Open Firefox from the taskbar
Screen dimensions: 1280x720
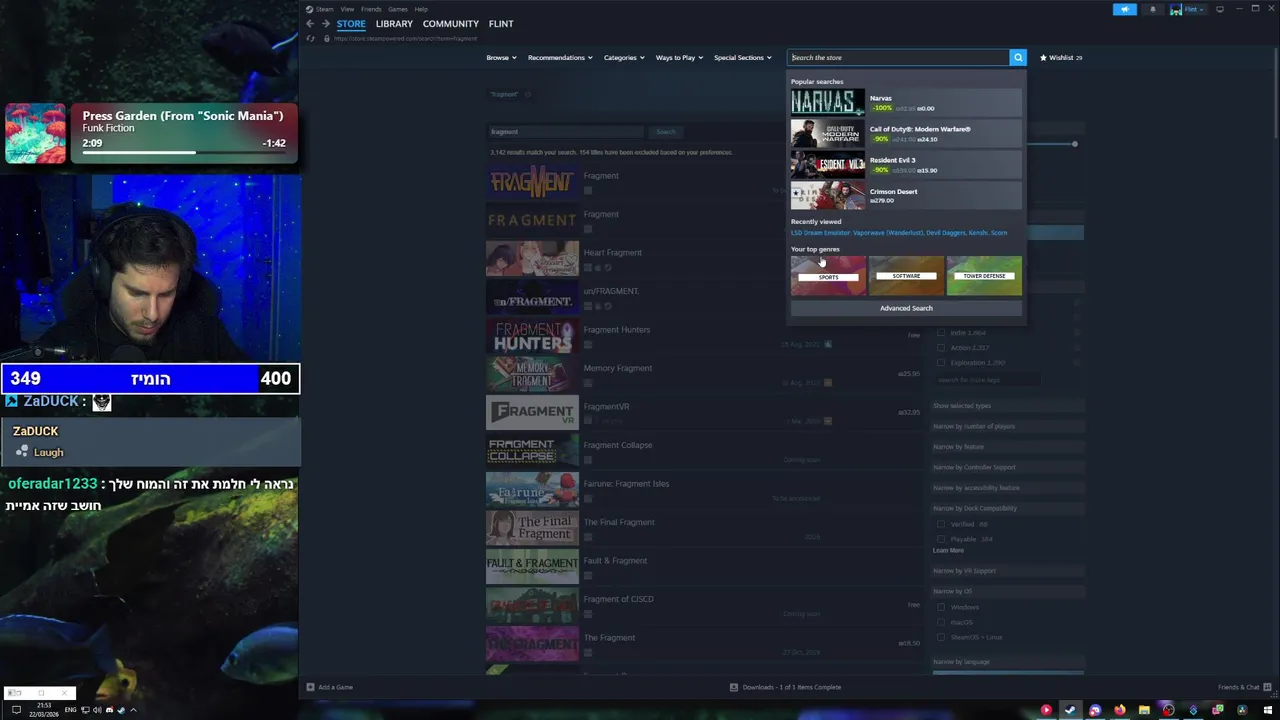[x=1119, y=710]
